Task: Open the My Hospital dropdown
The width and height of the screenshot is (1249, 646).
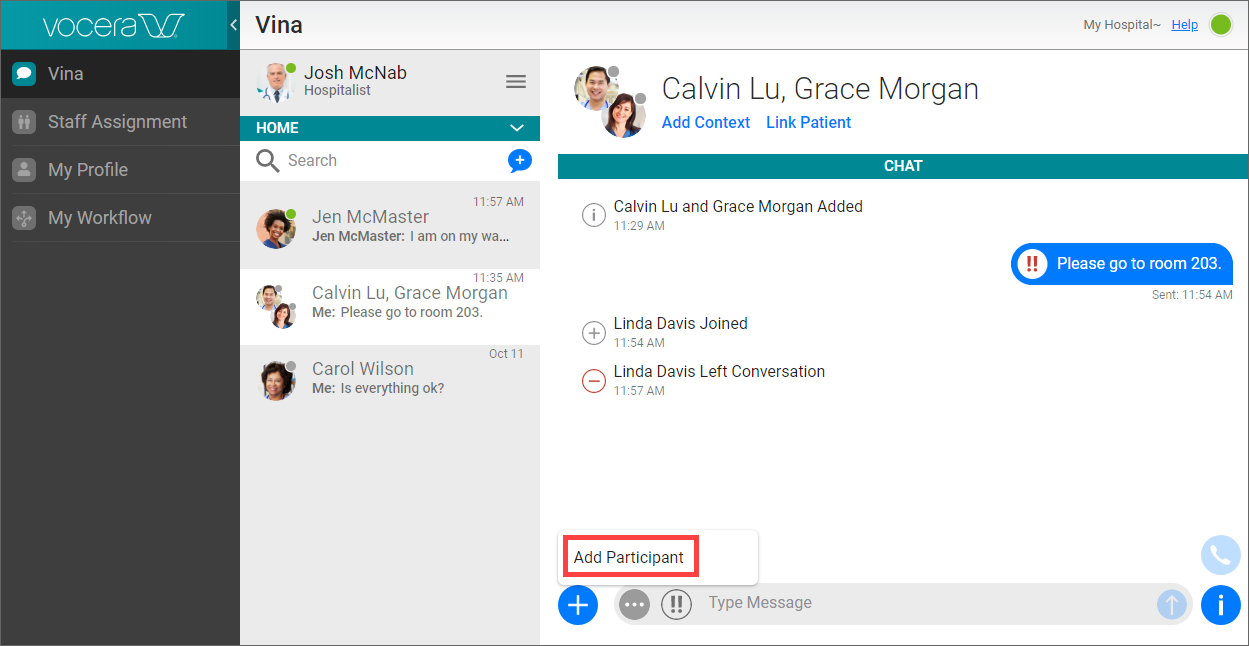Action: [1121, 24]
